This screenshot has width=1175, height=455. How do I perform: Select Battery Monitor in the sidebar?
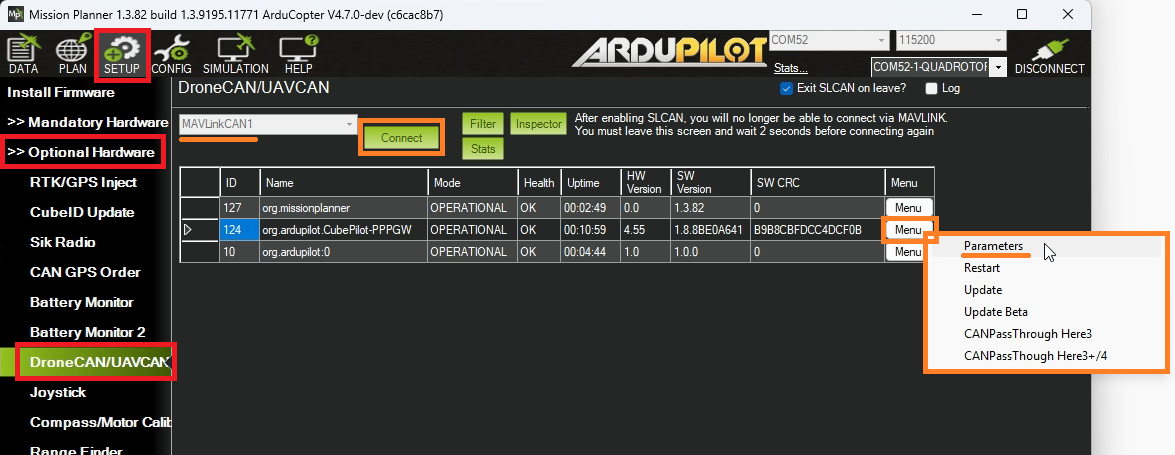pyautogui.click(x=81, y=302)
